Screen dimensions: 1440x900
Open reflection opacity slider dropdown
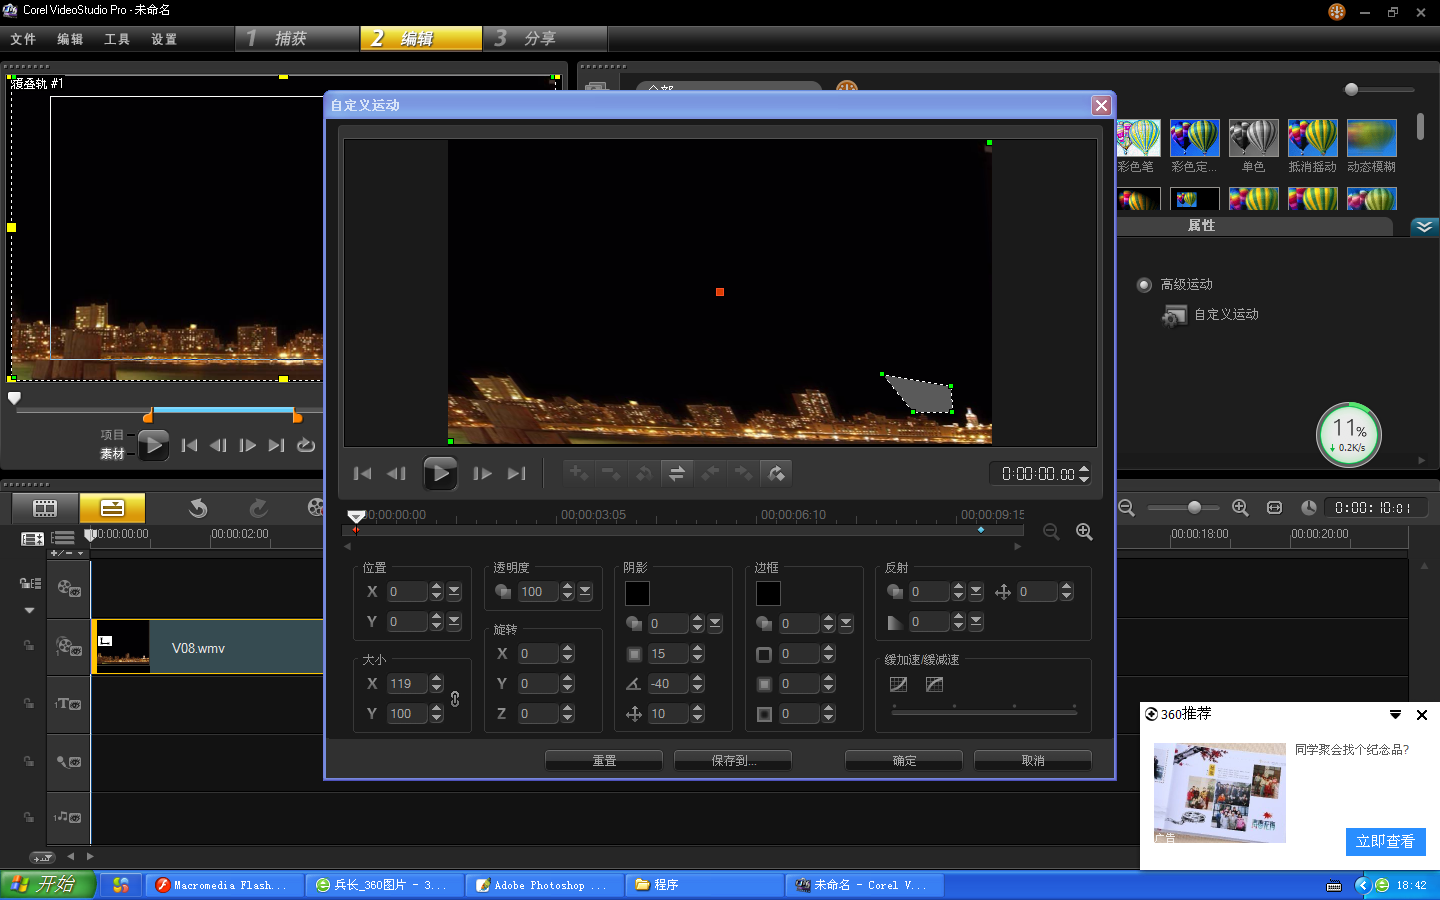[x=976, y=592]
